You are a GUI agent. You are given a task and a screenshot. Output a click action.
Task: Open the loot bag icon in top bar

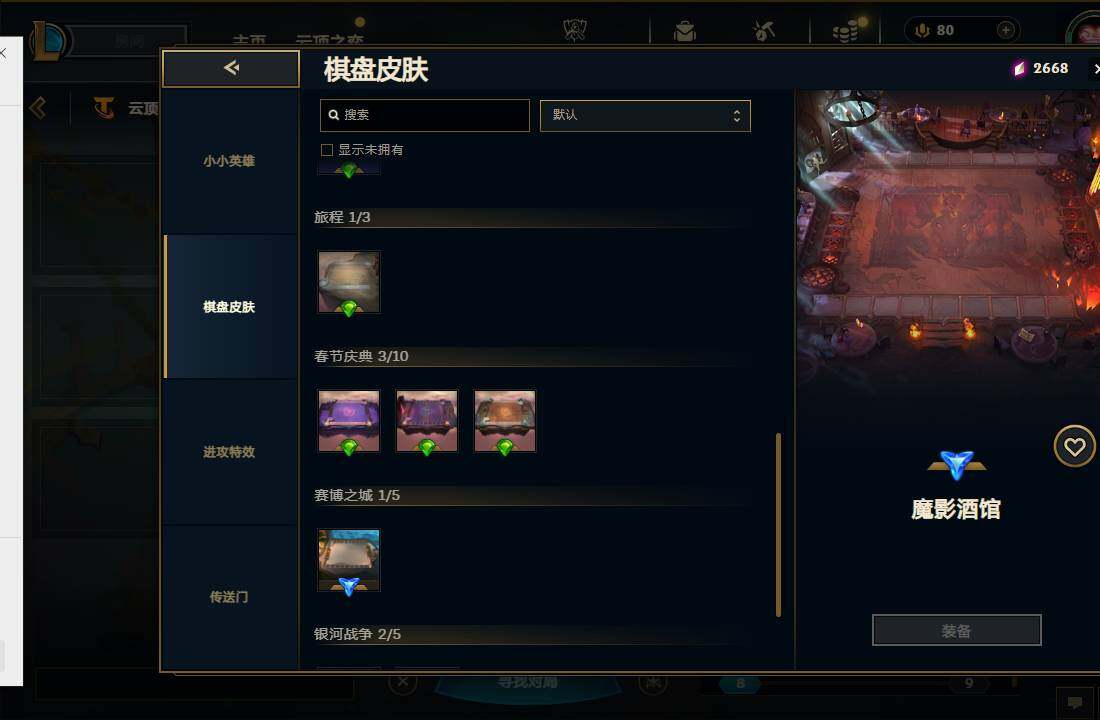(685, 31)
